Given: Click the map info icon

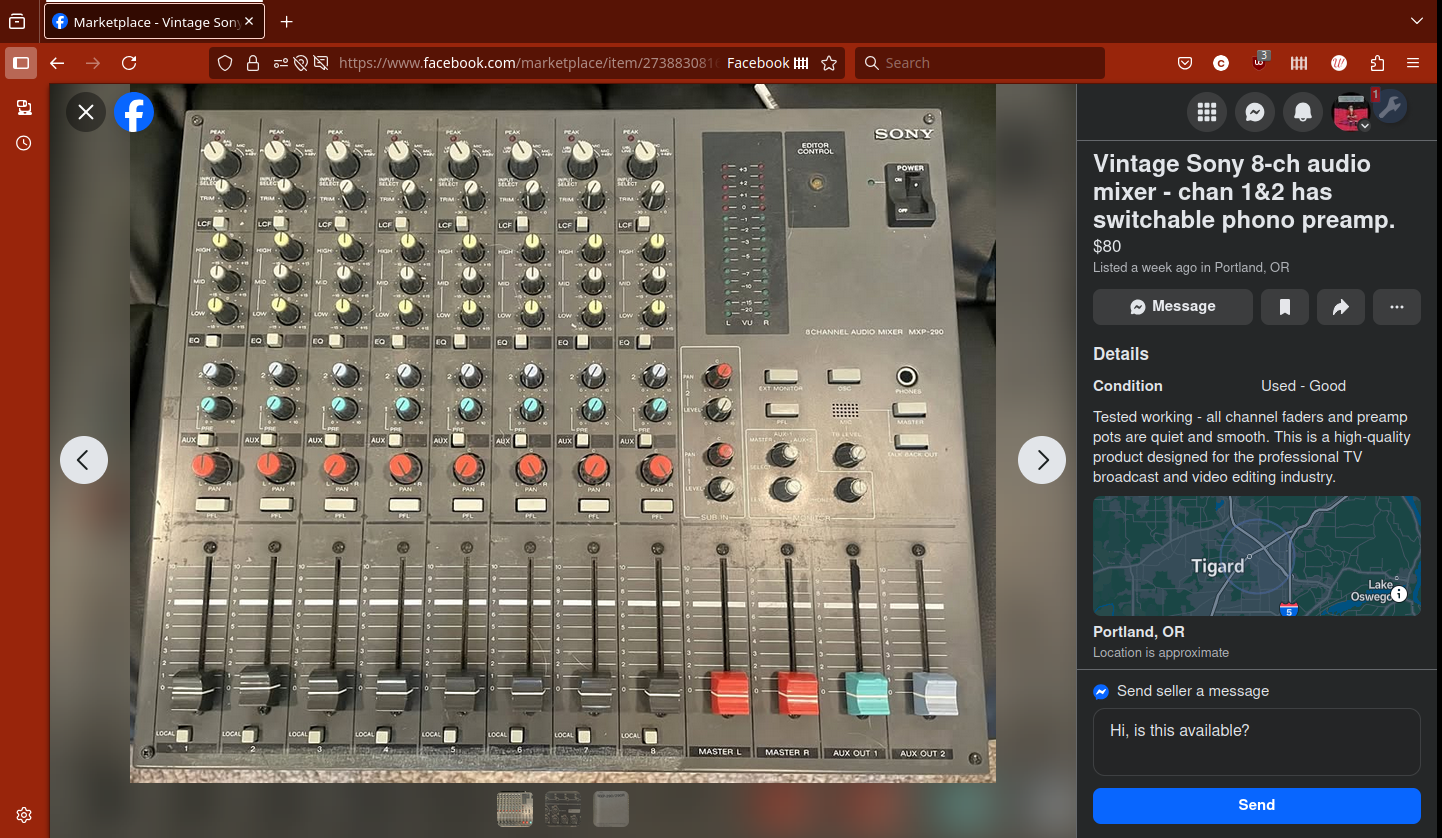Looking at the screenshot, I should pyautogui.click(x=1399, y=594).
